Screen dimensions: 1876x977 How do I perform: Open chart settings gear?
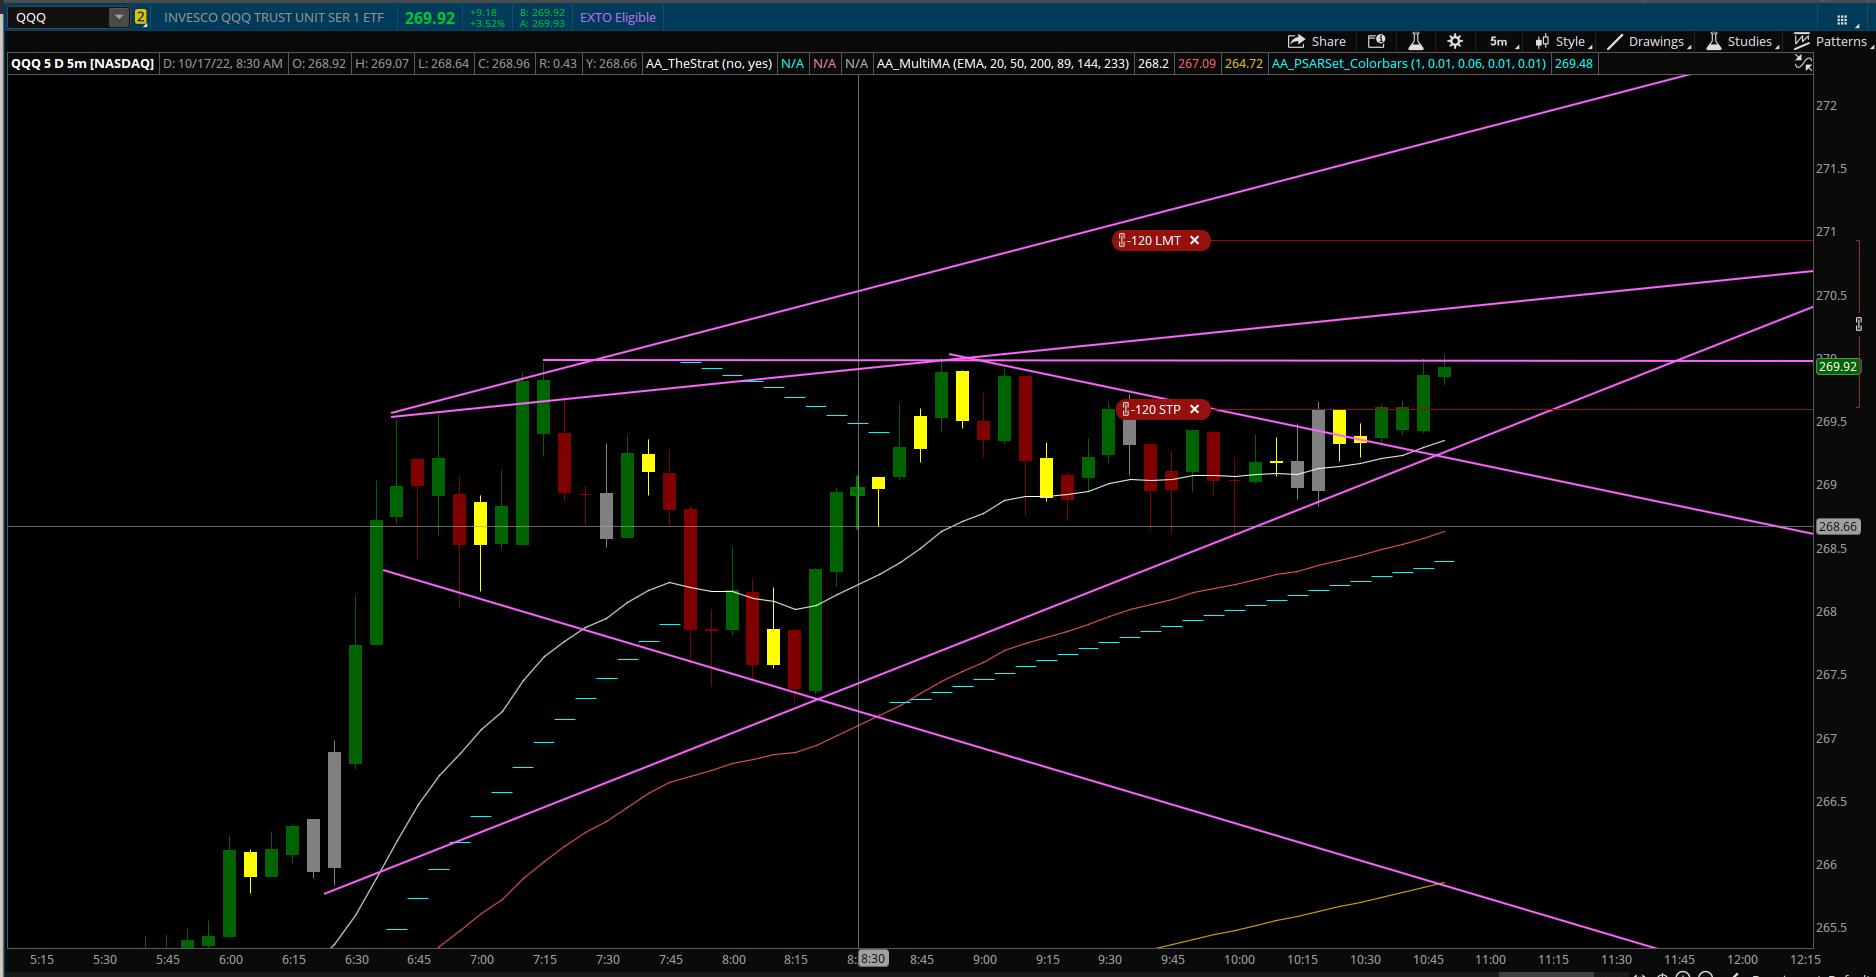[1455, 41]
